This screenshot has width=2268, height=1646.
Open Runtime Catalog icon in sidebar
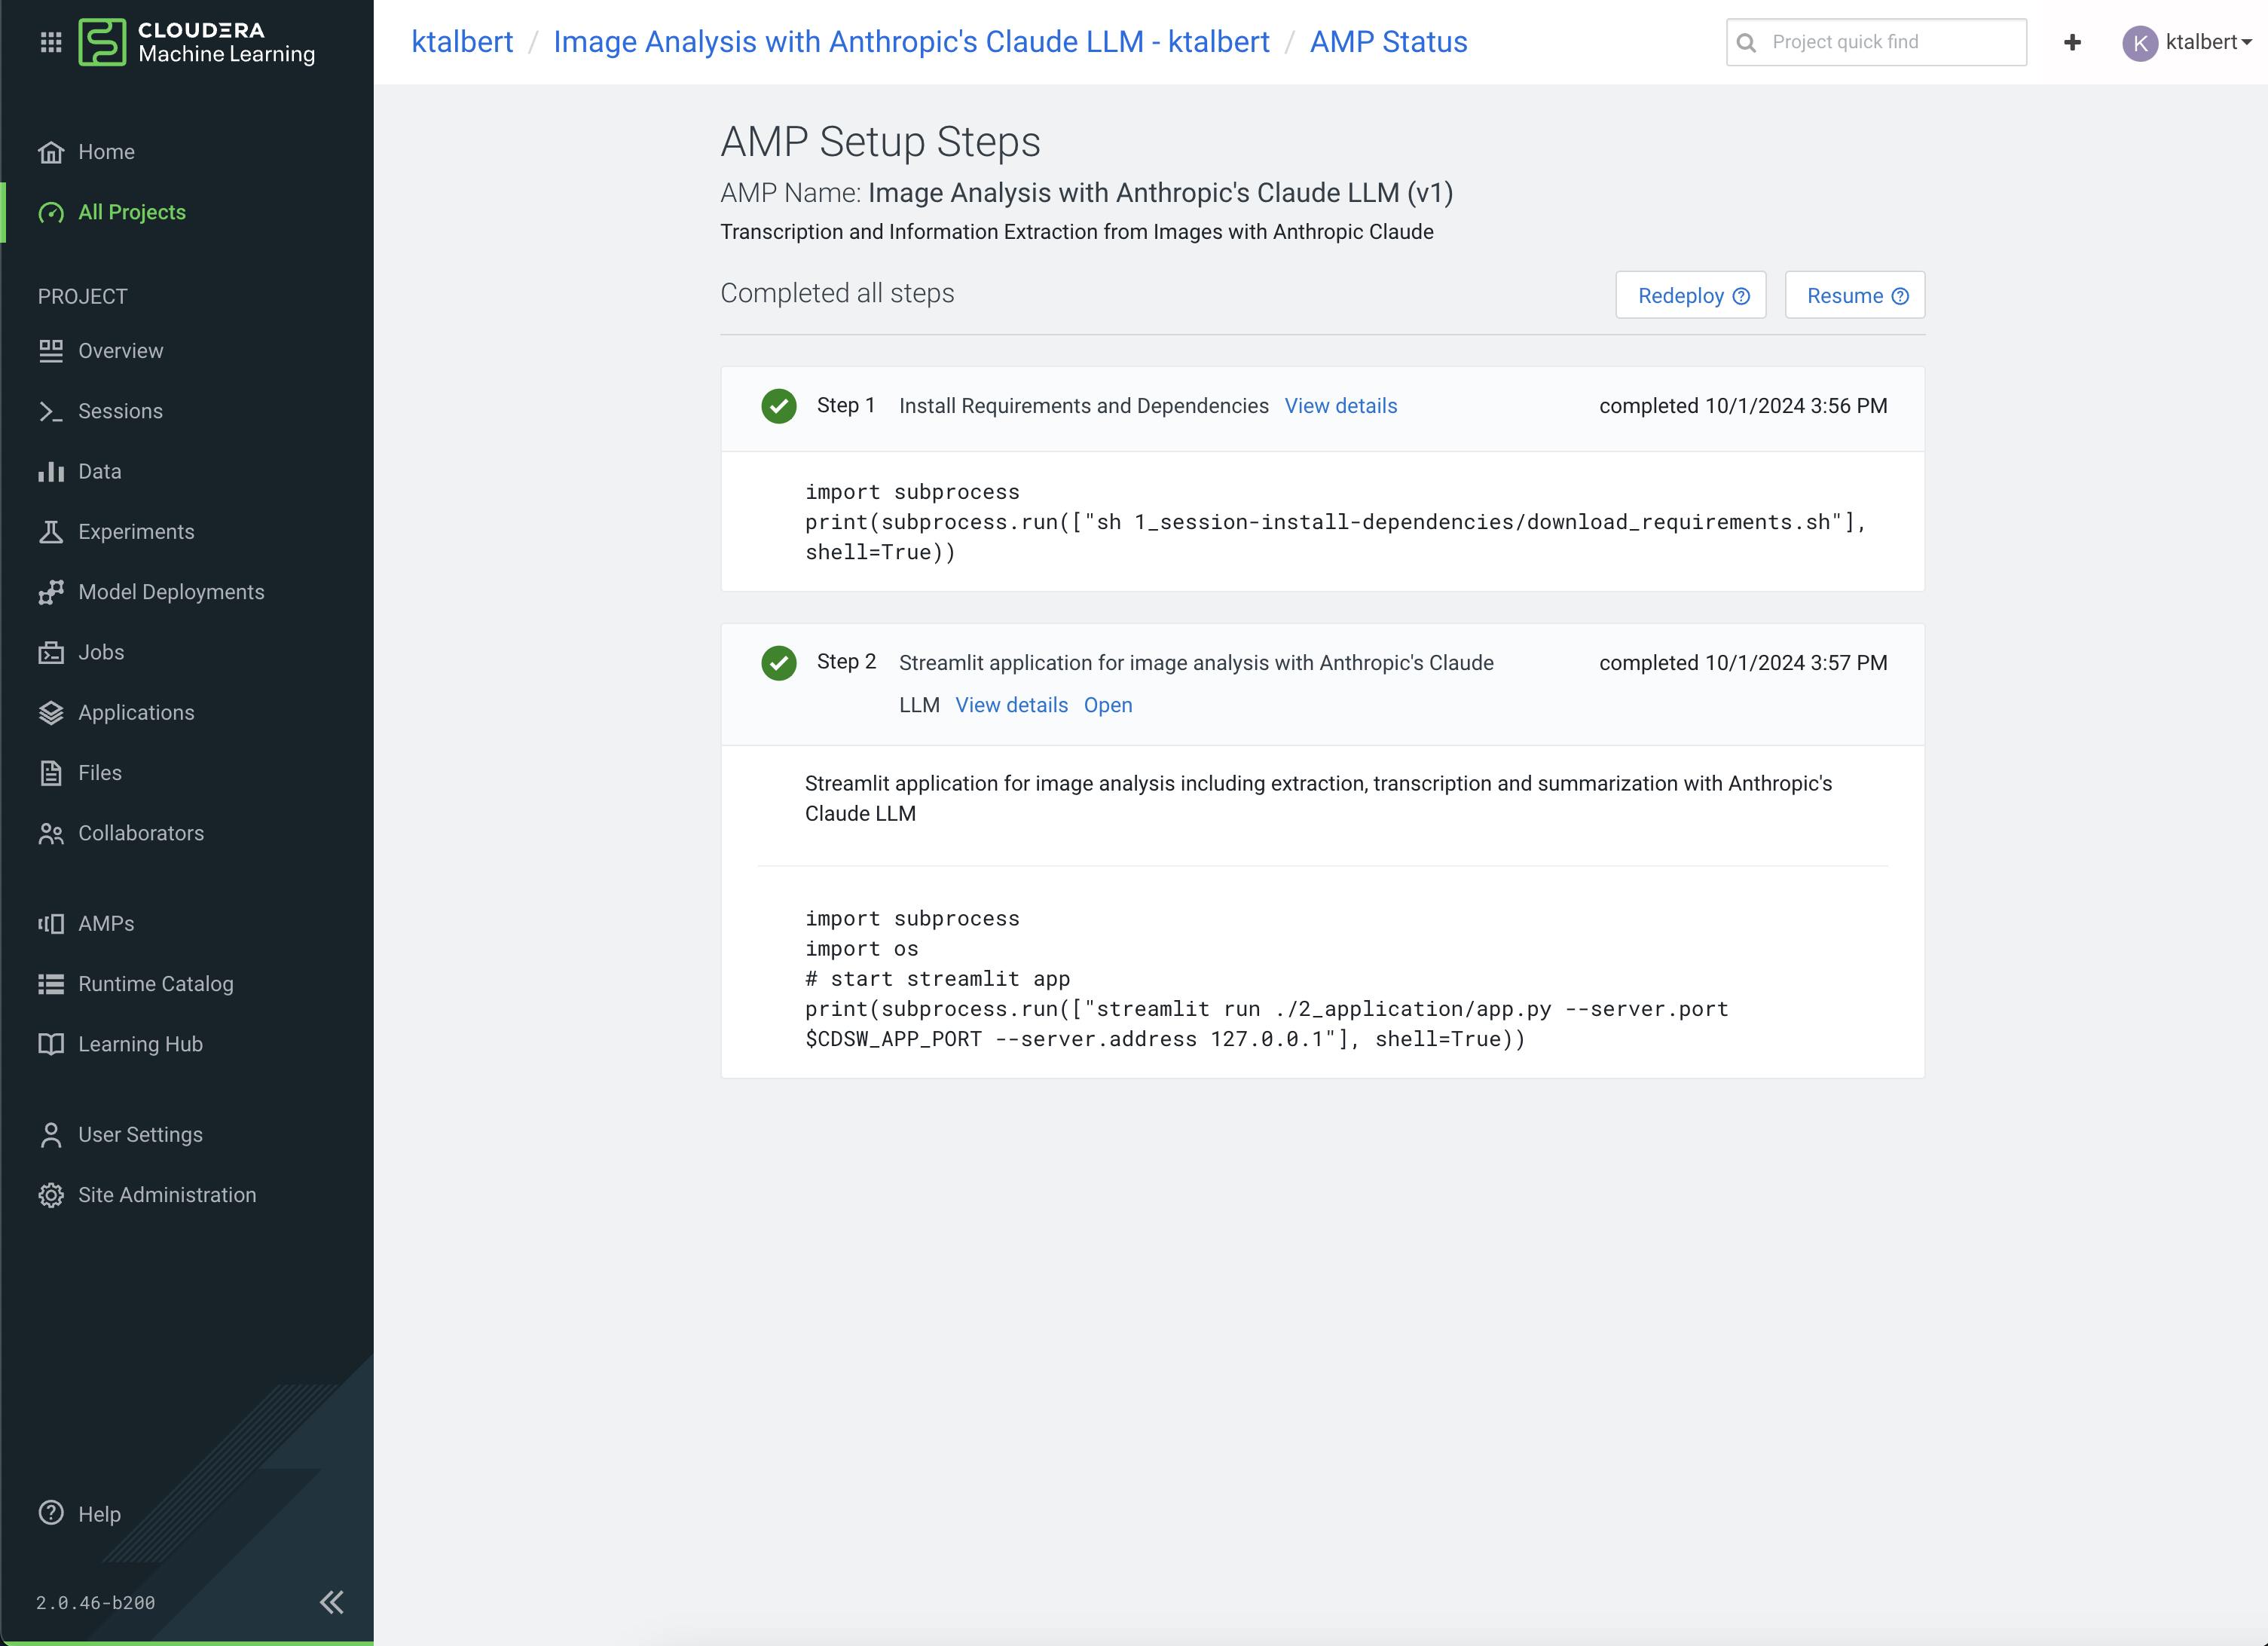[51, 982]
